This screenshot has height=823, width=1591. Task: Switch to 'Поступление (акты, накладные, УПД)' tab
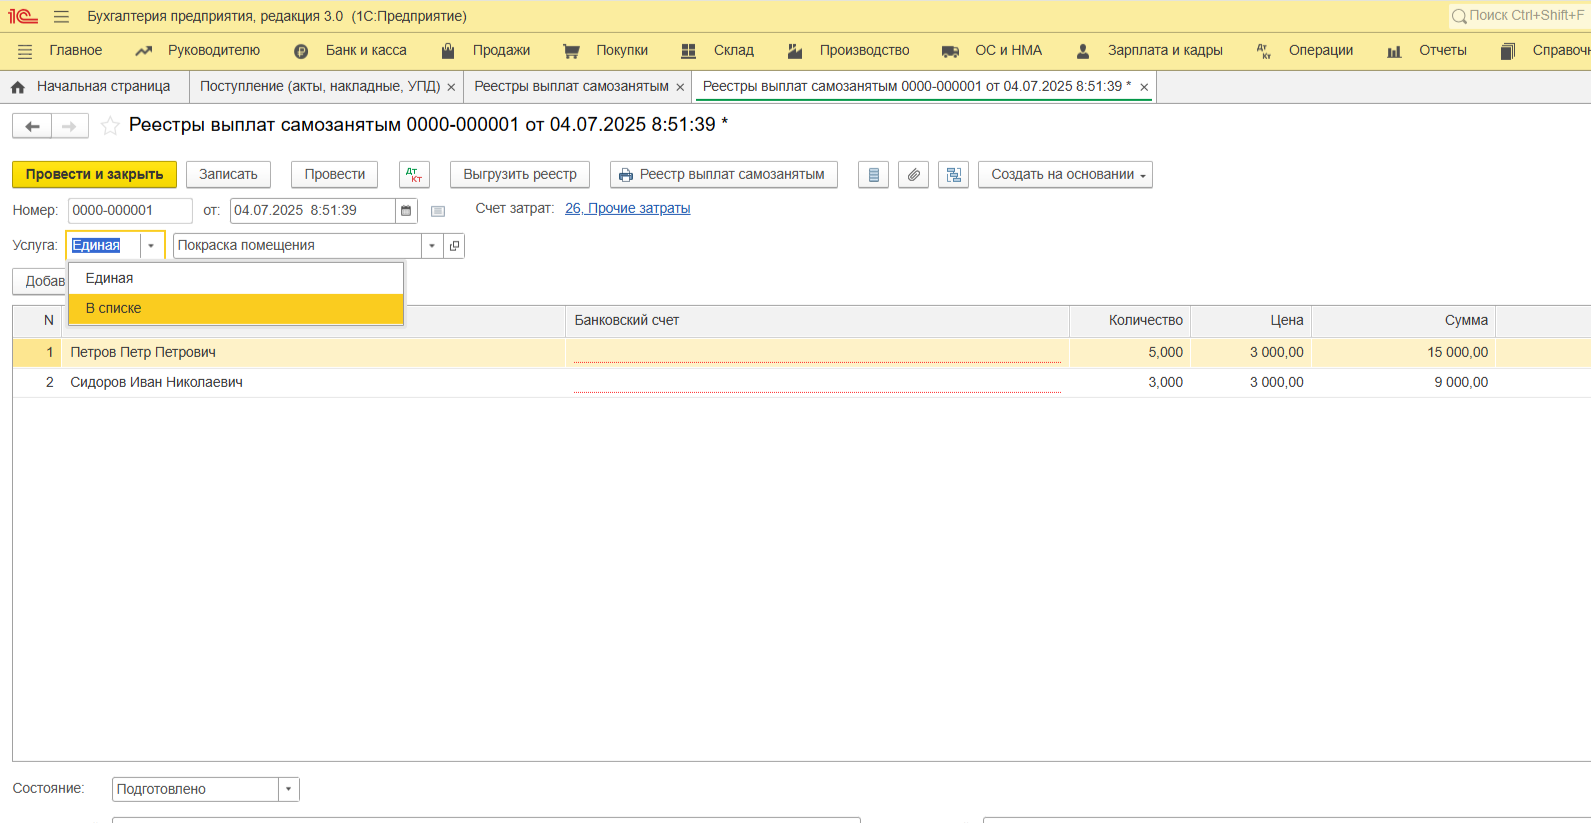pyautogui.click(x=319, y=87)
